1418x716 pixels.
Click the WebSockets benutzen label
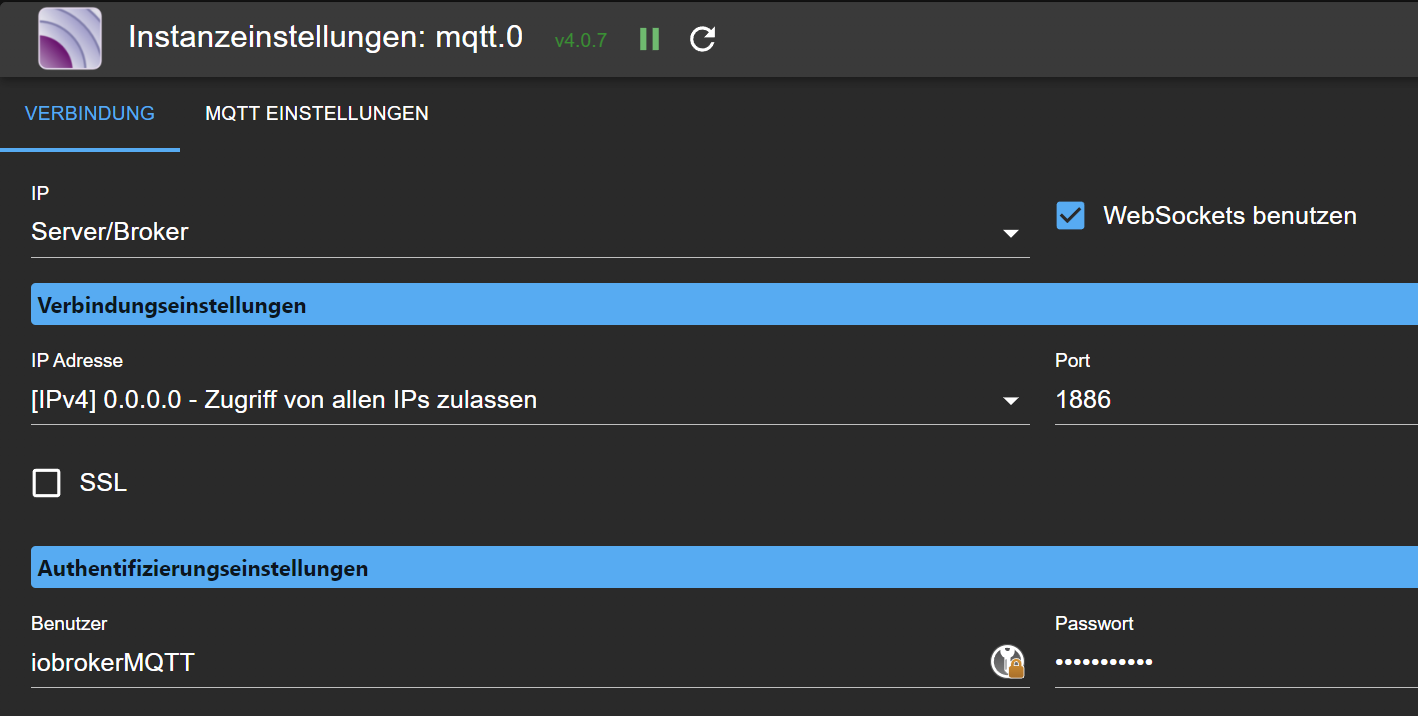(x=1230, y=216)
